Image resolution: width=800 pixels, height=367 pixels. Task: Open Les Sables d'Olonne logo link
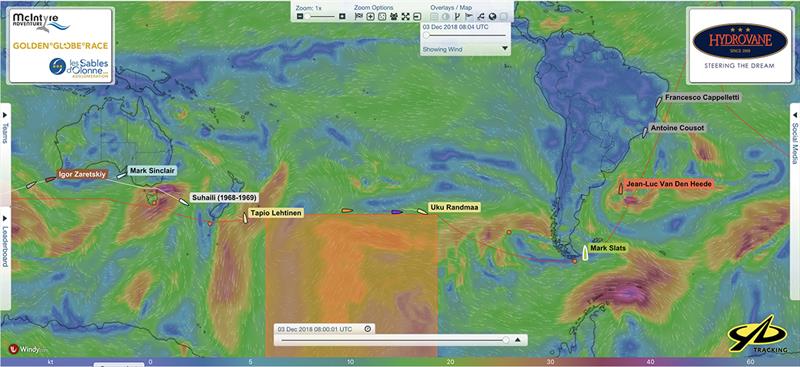pyautogui.click(x=79, y=67)
